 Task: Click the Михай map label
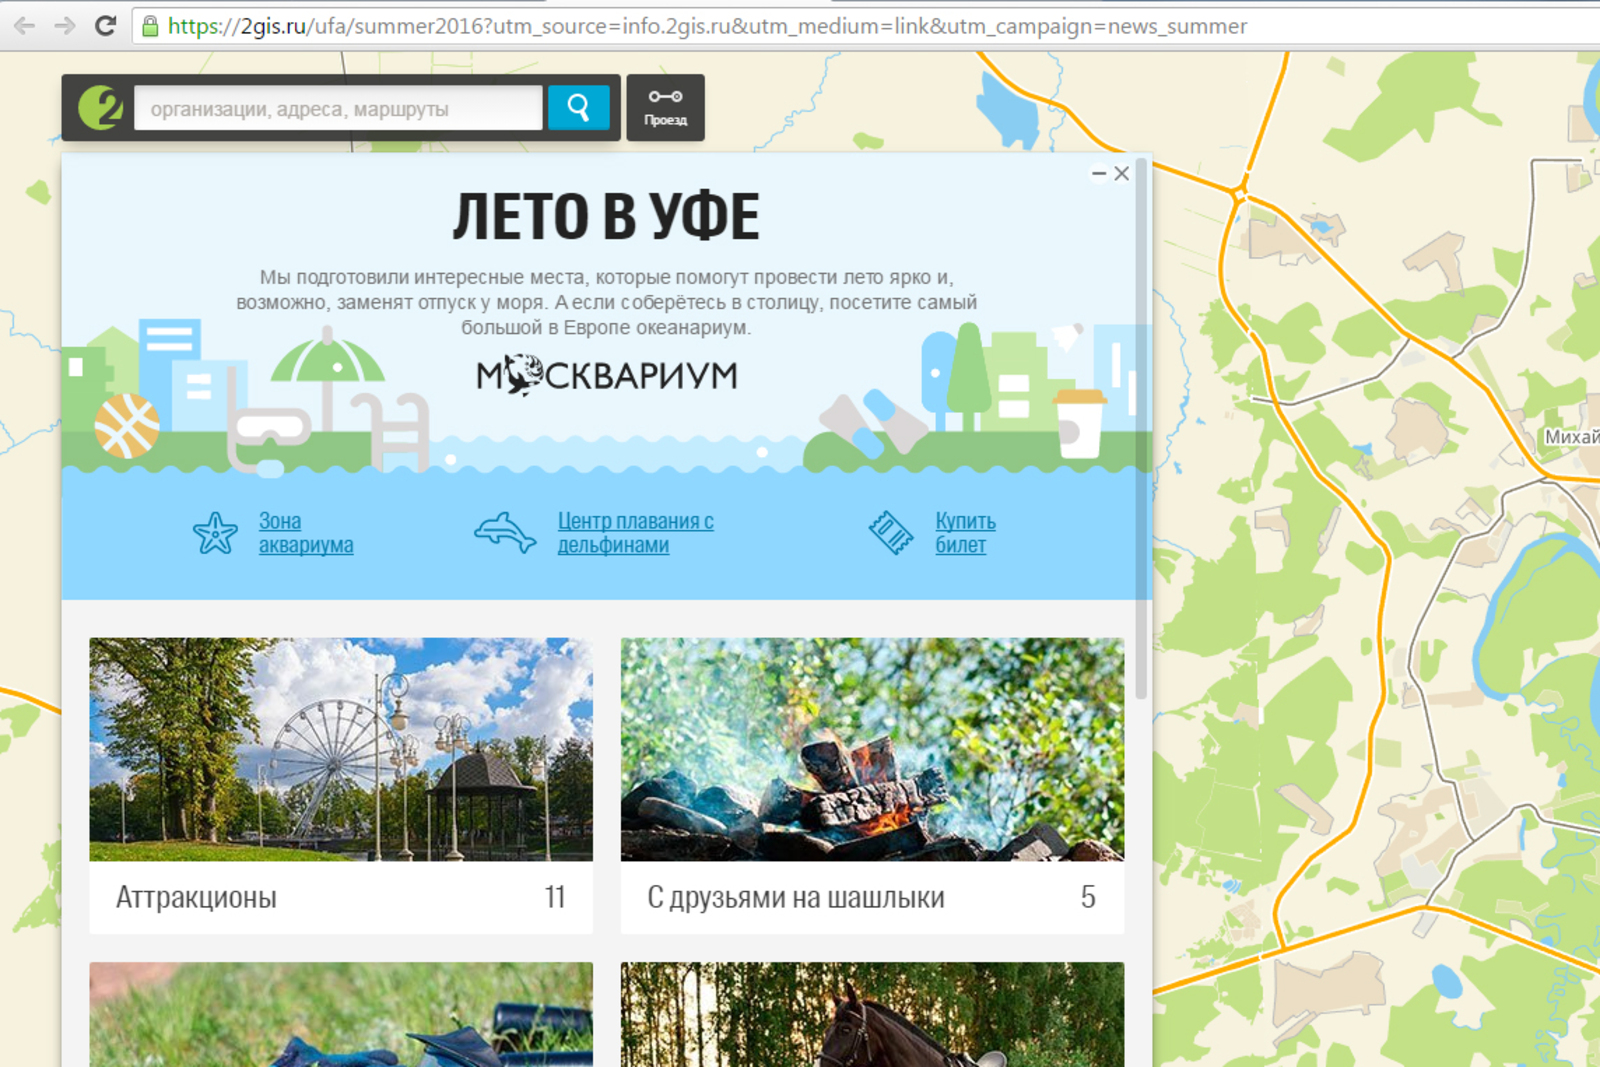1571,437
